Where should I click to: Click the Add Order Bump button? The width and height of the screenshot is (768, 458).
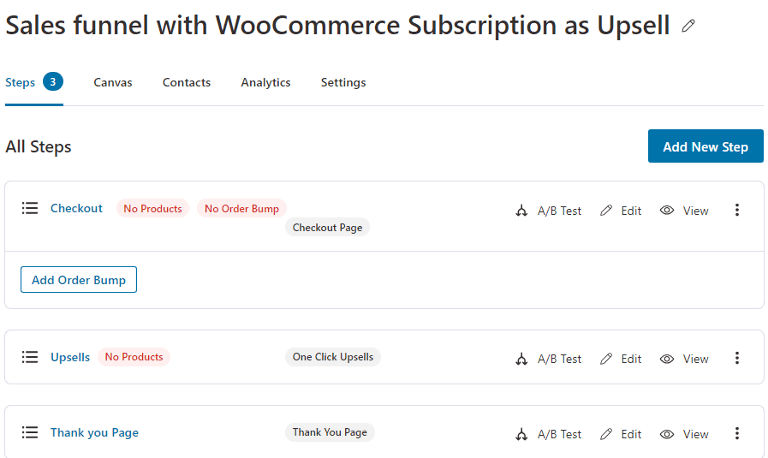tap(78, 280)
